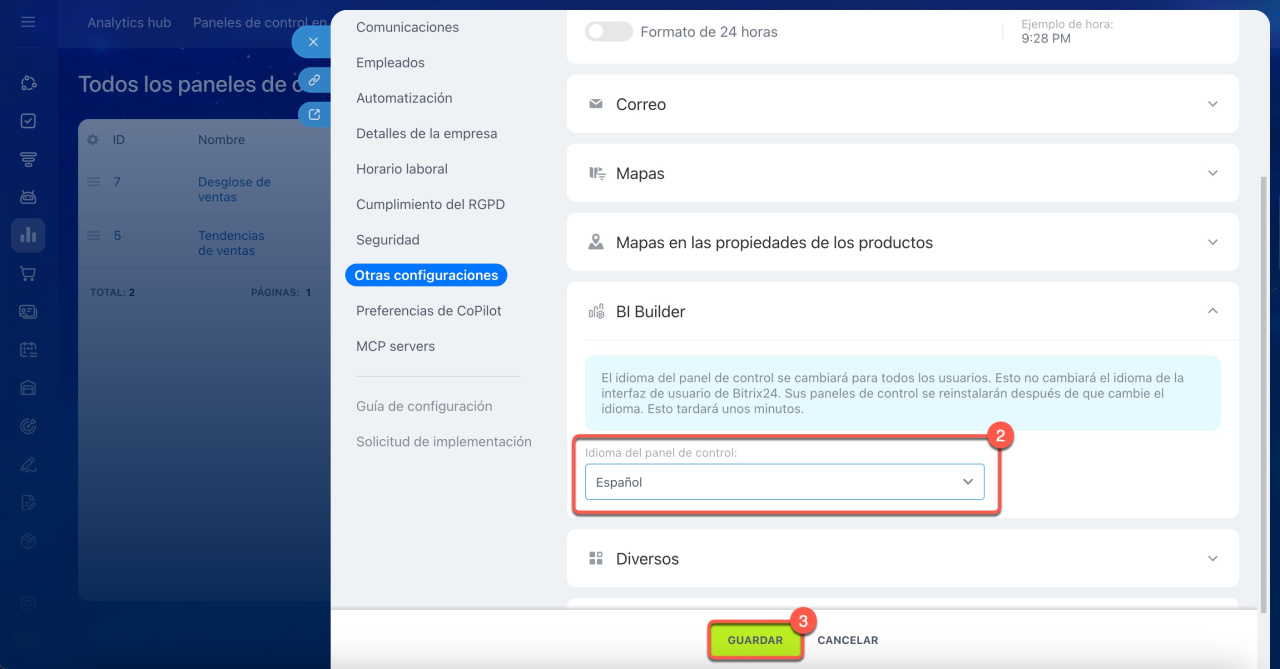Click the CANCELAR button
Image resolution: width=1280 pixels, height=669 pixels.
click(x=848, y=640)
